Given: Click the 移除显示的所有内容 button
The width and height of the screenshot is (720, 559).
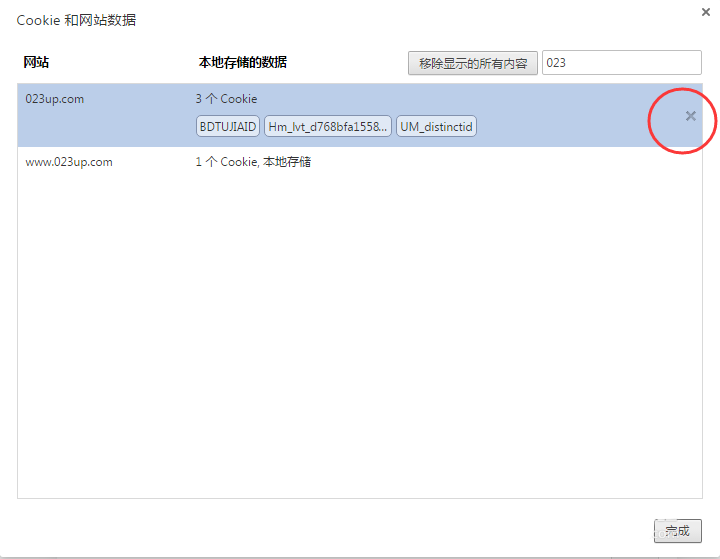Looking at the screenshot, I should tap(472, 63).
